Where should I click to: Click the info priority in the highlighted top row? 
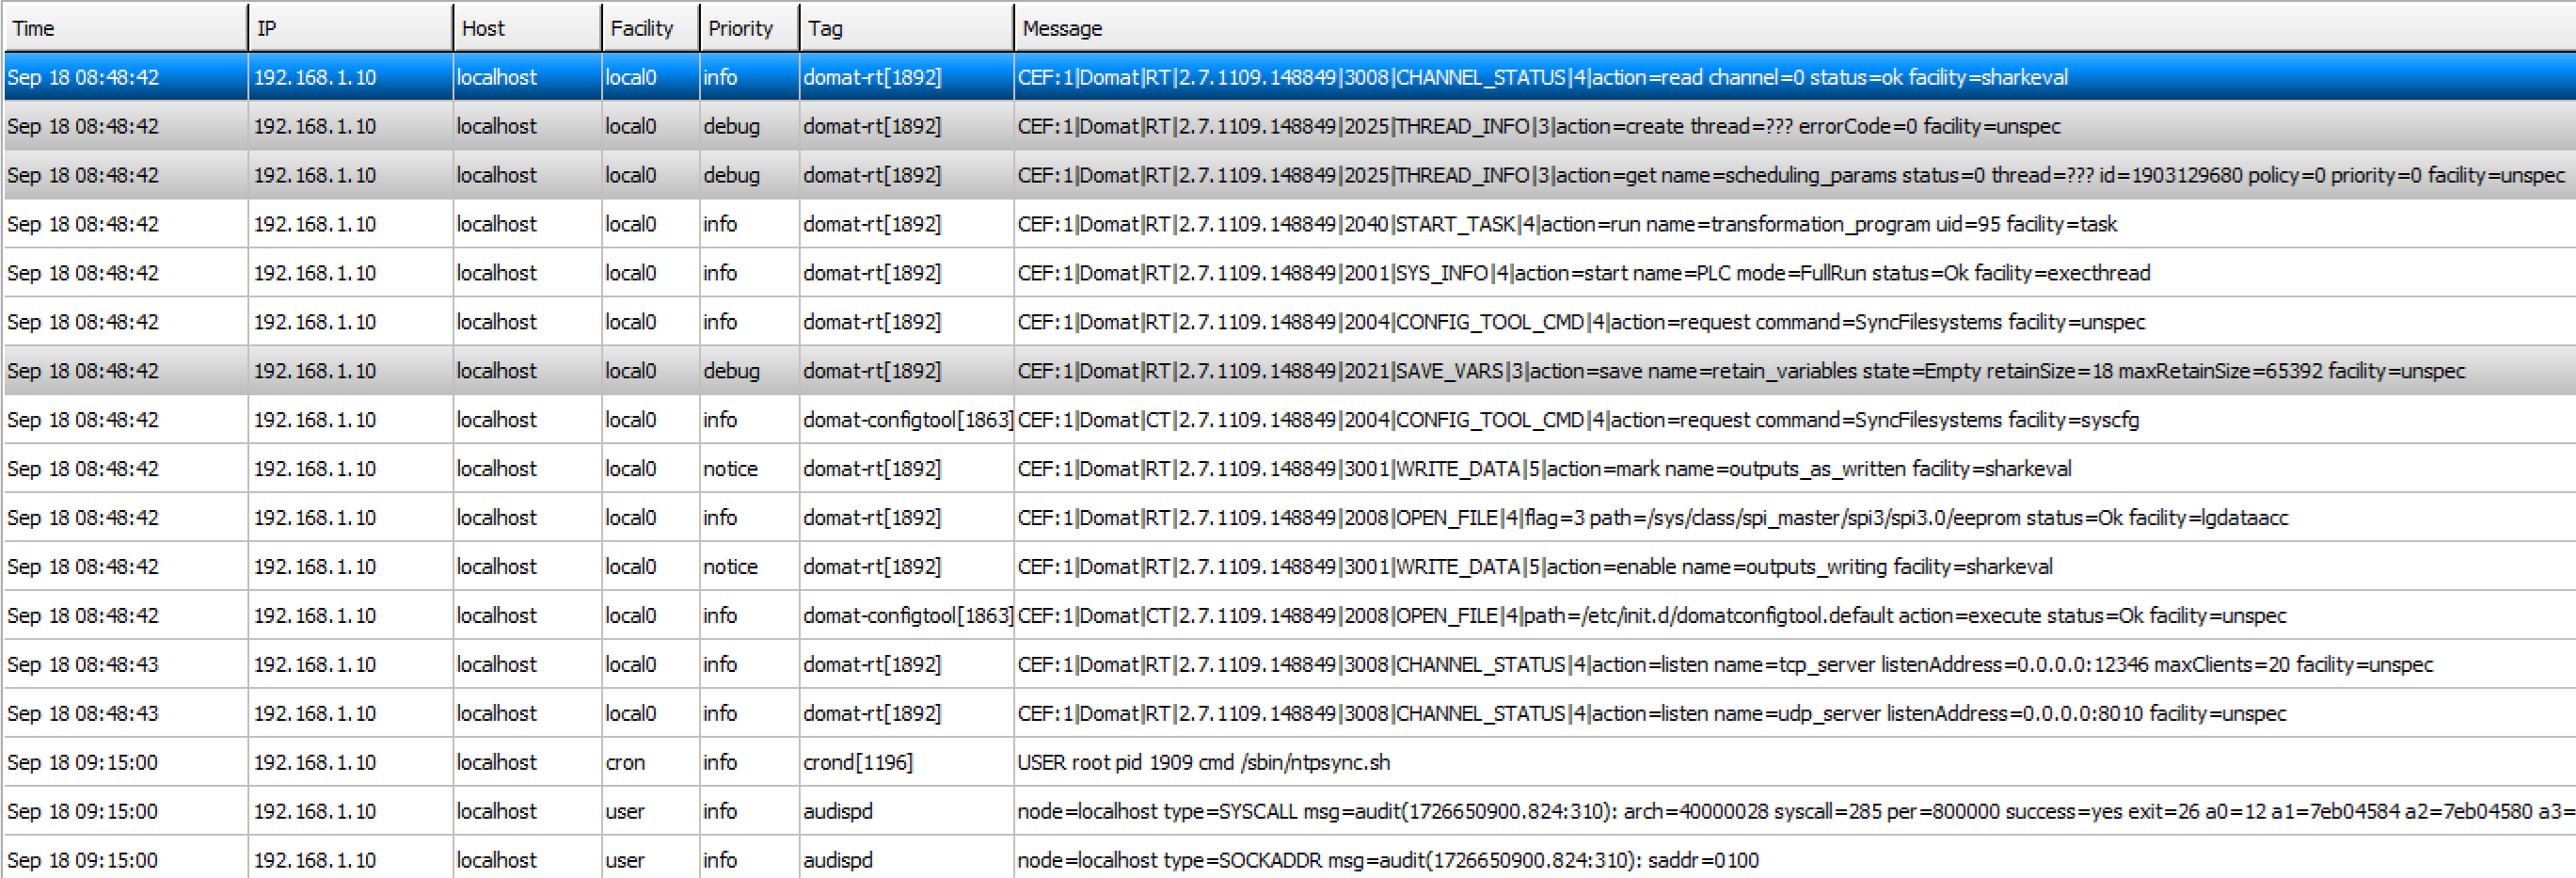click(x=720, y=77)
